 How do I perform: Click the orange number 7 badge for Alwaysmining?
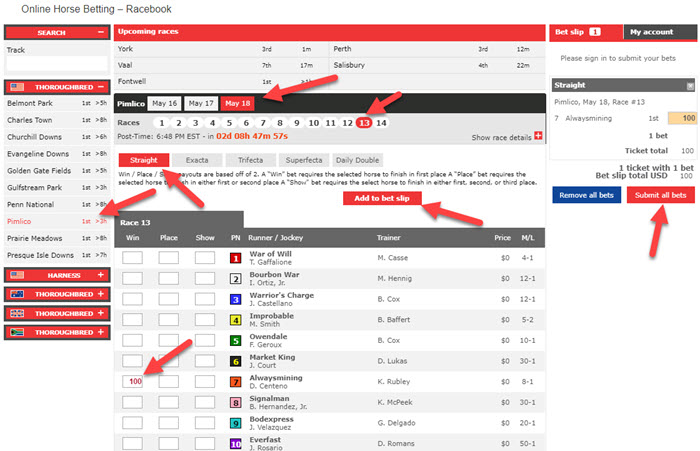click(236, 381)
